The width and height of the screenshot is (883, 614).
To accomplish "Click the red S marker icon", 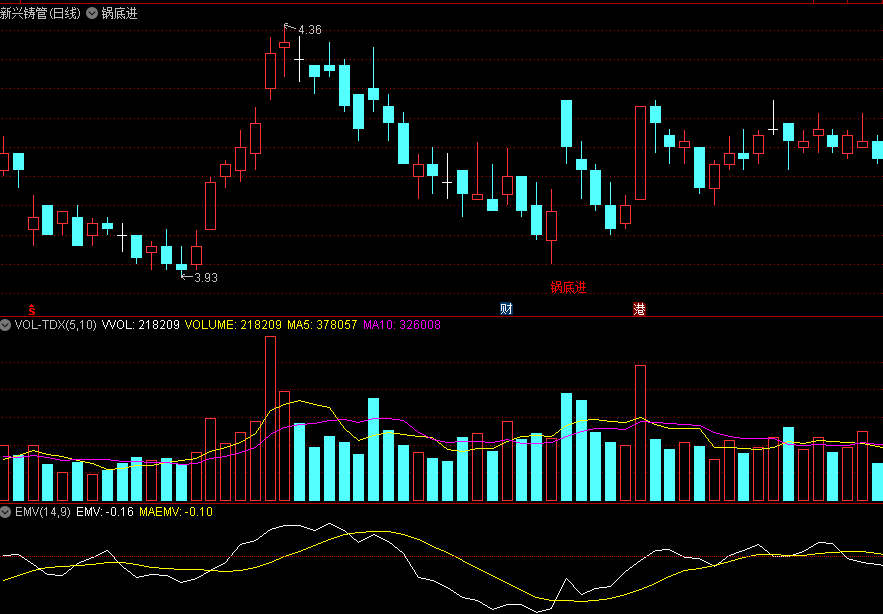I will click(32, 309).
